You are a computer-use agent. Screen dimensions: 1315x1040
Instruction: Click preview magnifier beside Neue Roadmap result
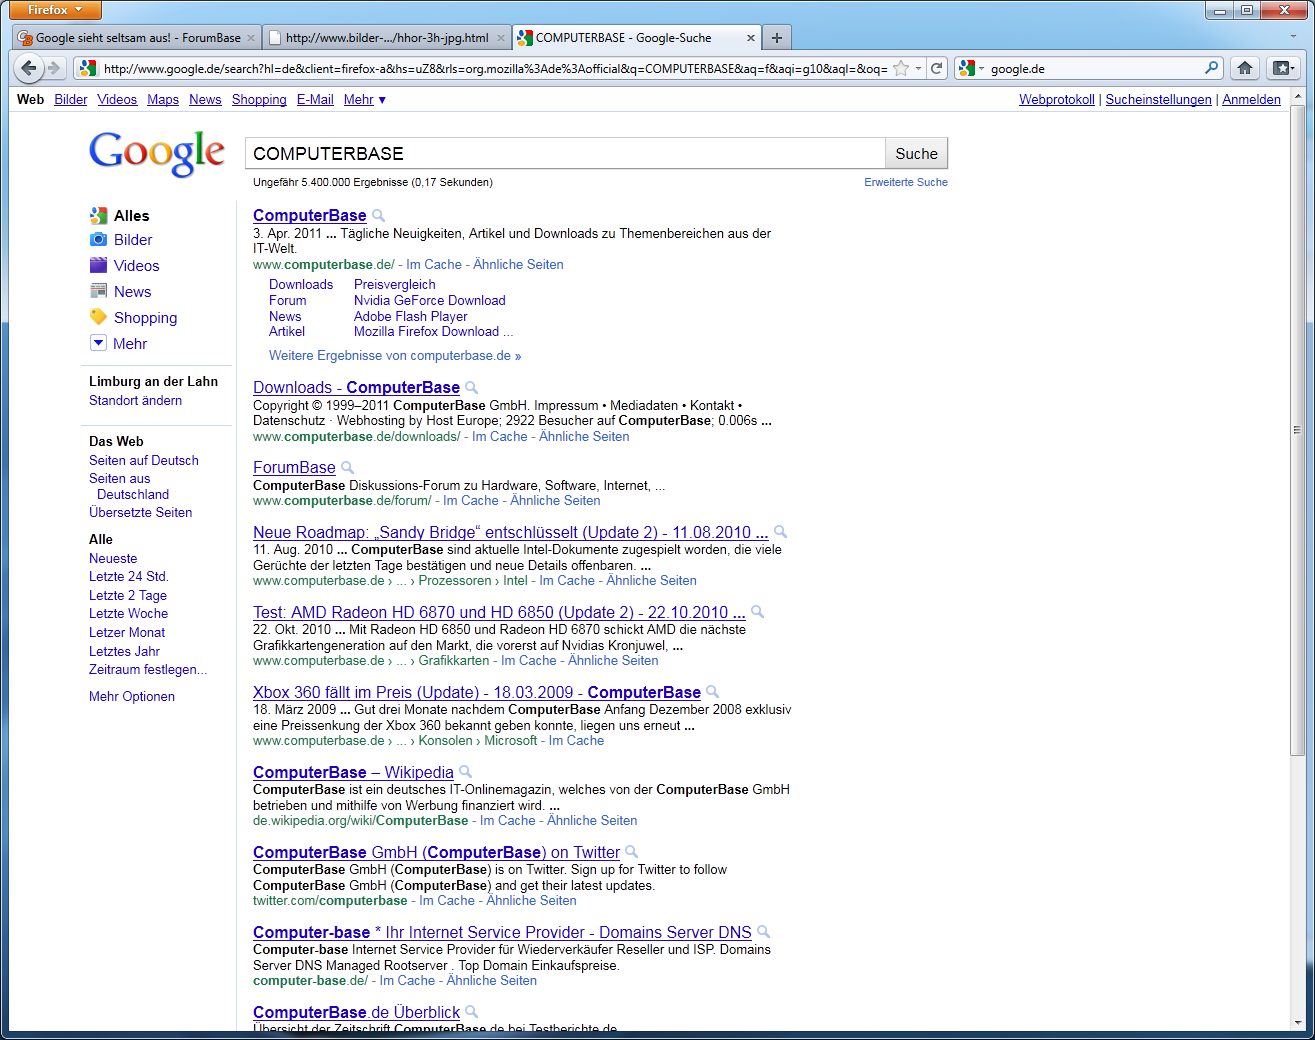[780, 533]
